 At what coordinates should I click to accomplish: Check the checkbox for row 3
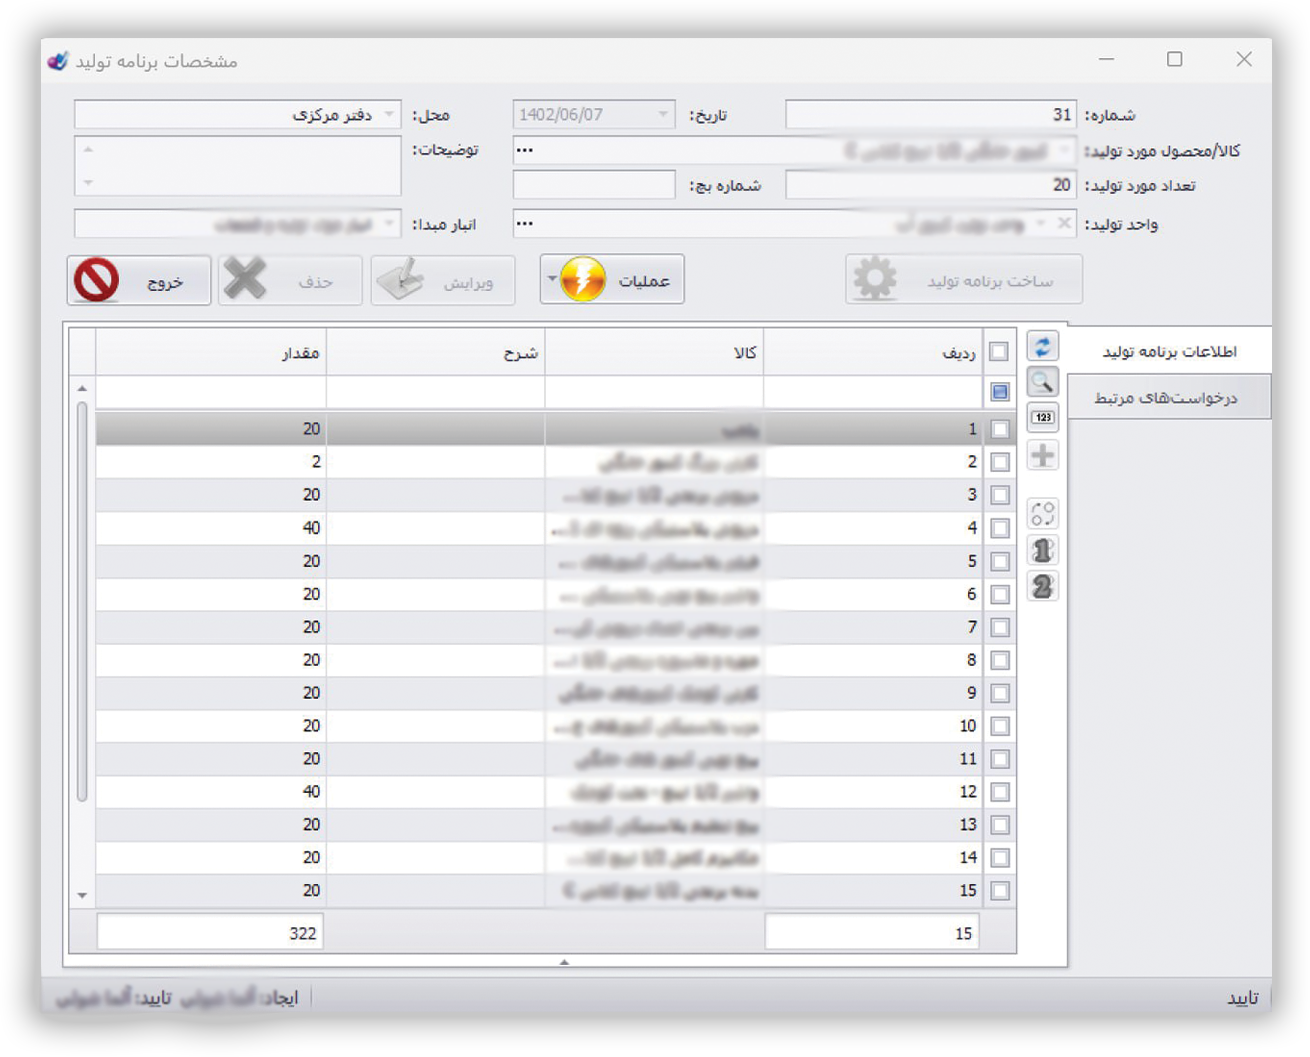coord(999,495)
